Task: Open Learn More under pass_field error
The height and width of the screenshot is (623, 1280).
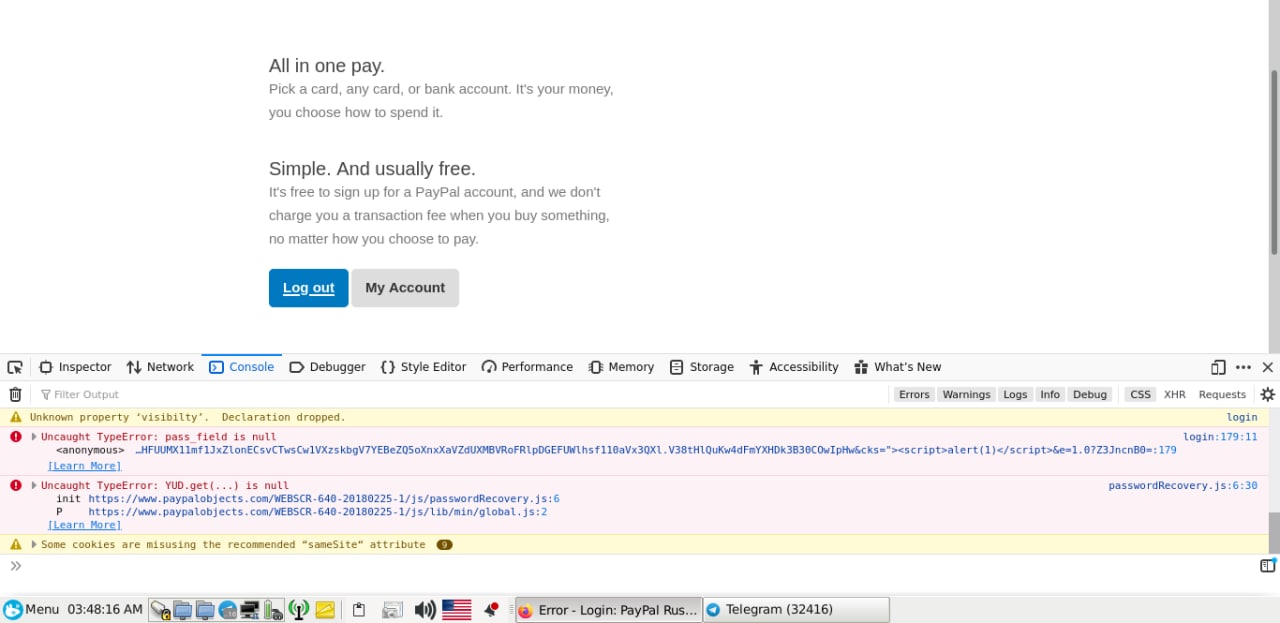Action: [84, 466]
